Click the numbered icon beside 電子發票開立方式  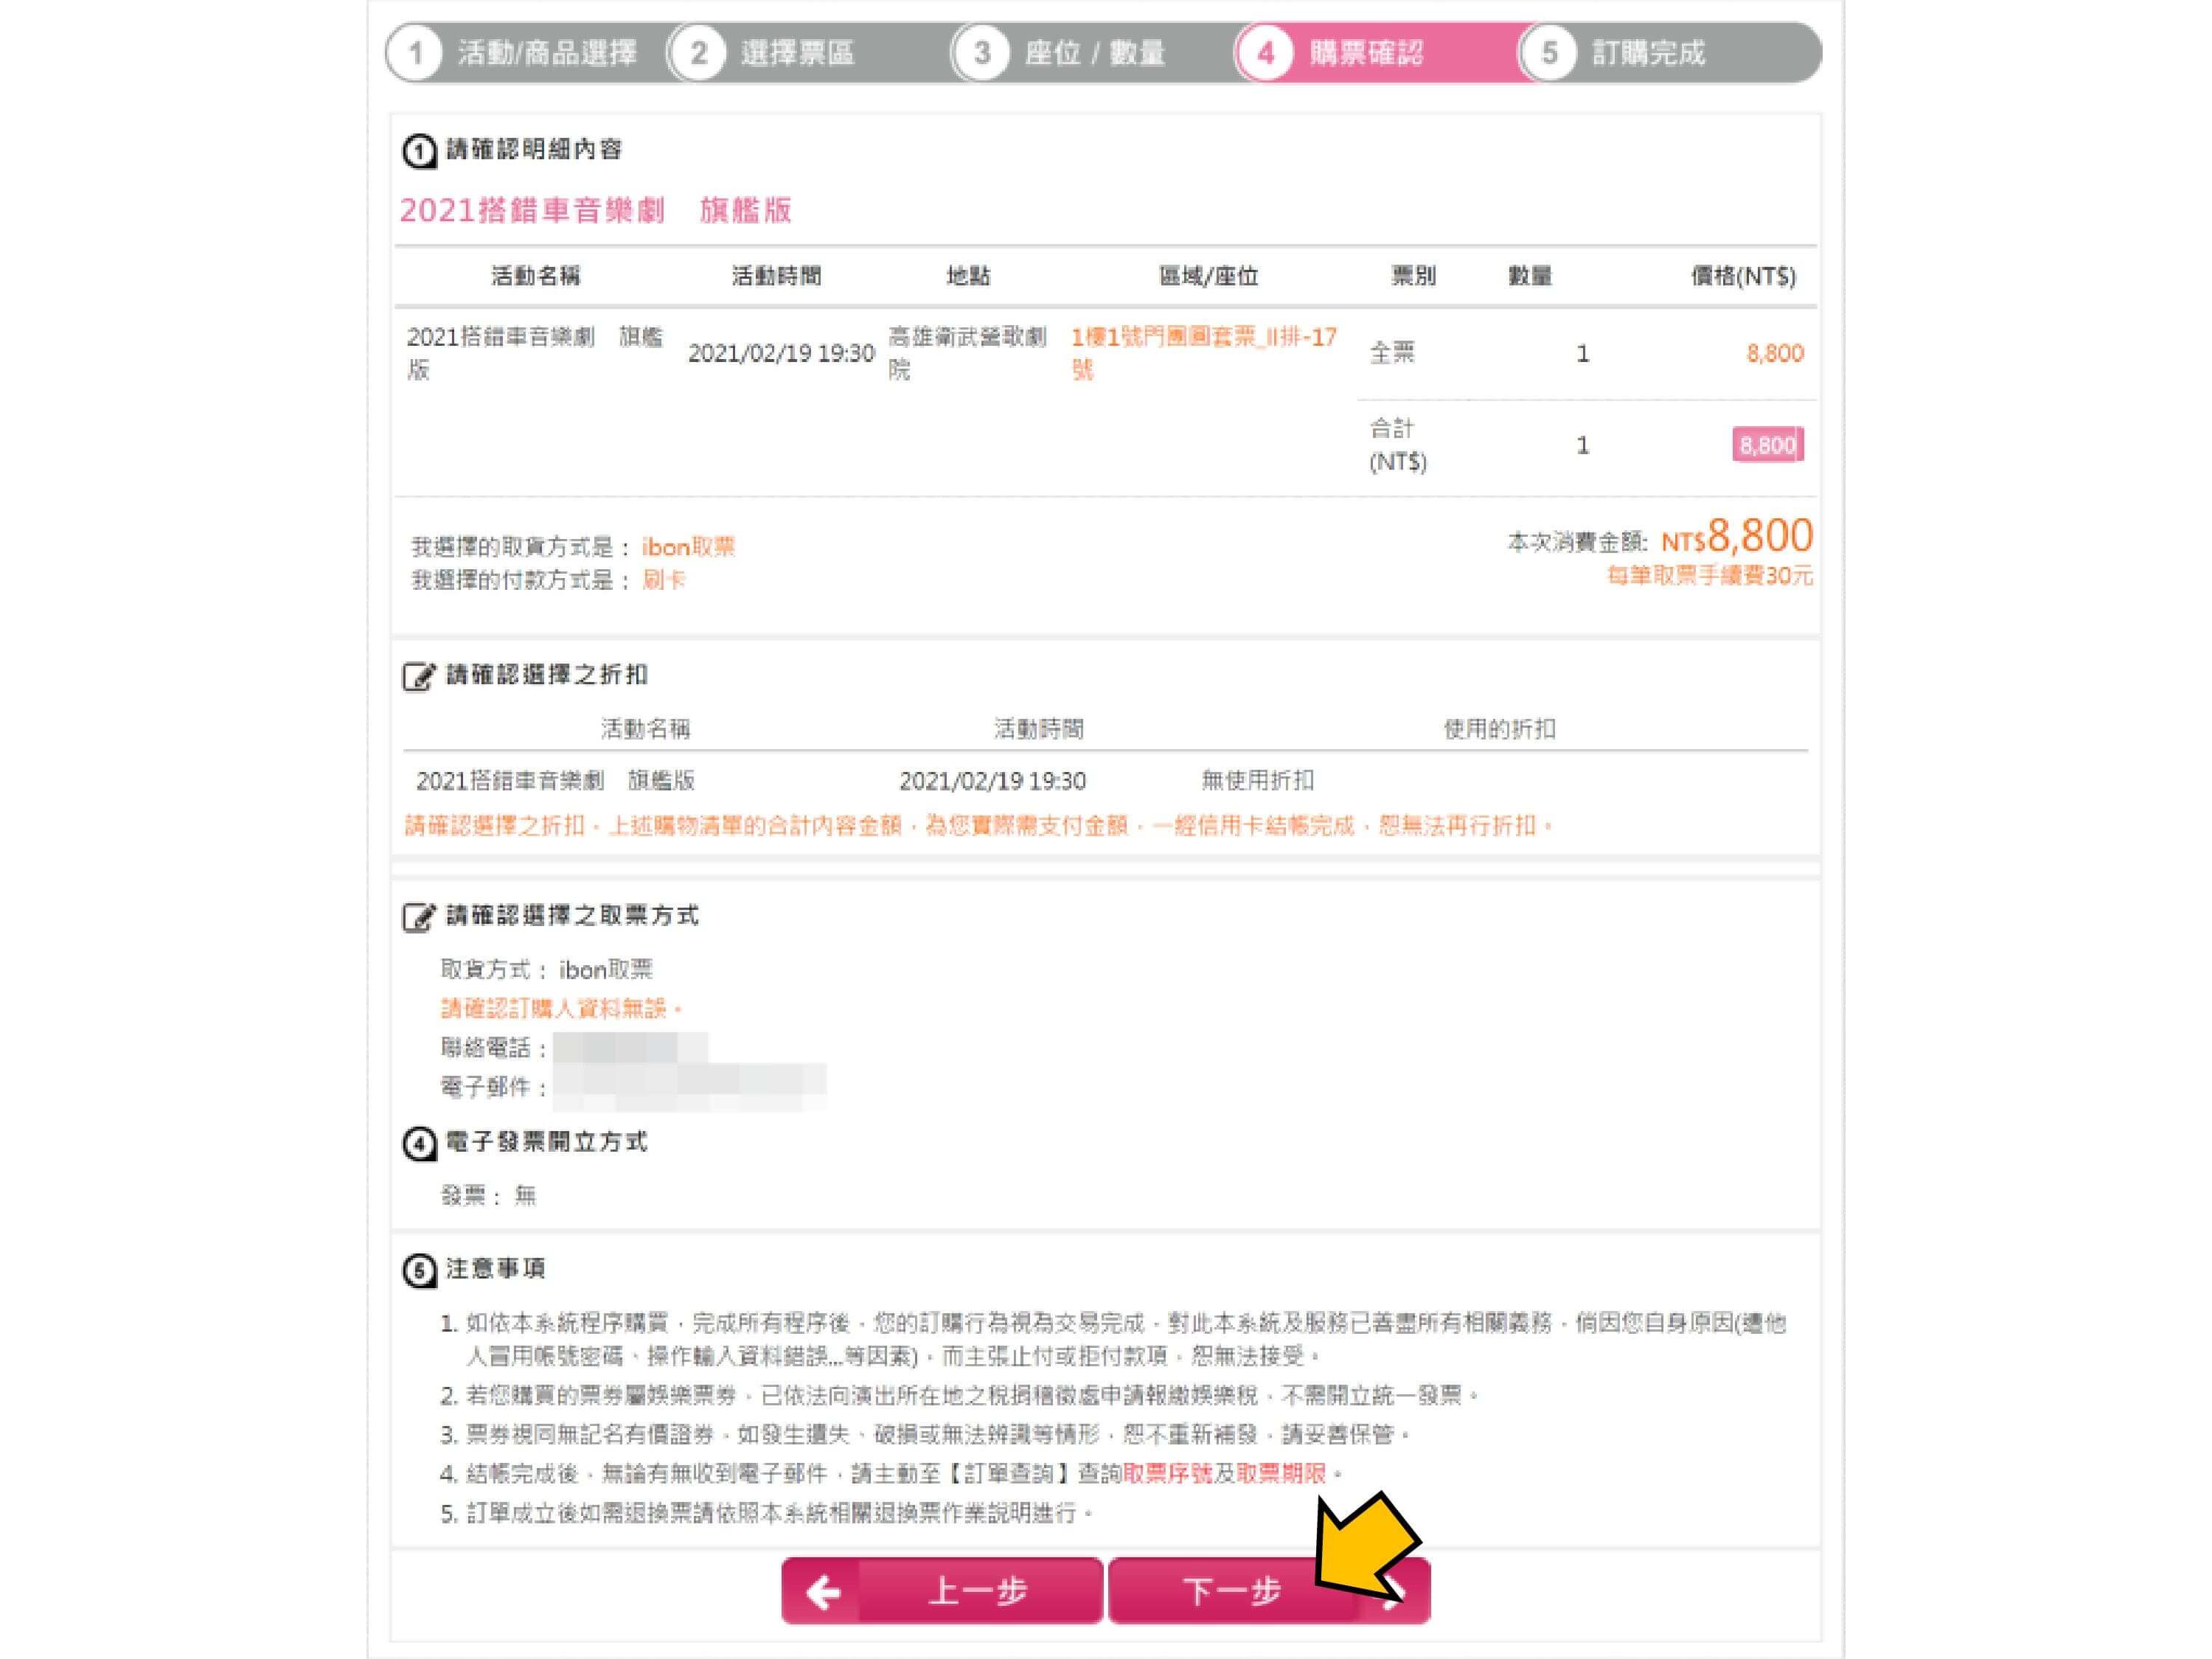click(419, 1143)
